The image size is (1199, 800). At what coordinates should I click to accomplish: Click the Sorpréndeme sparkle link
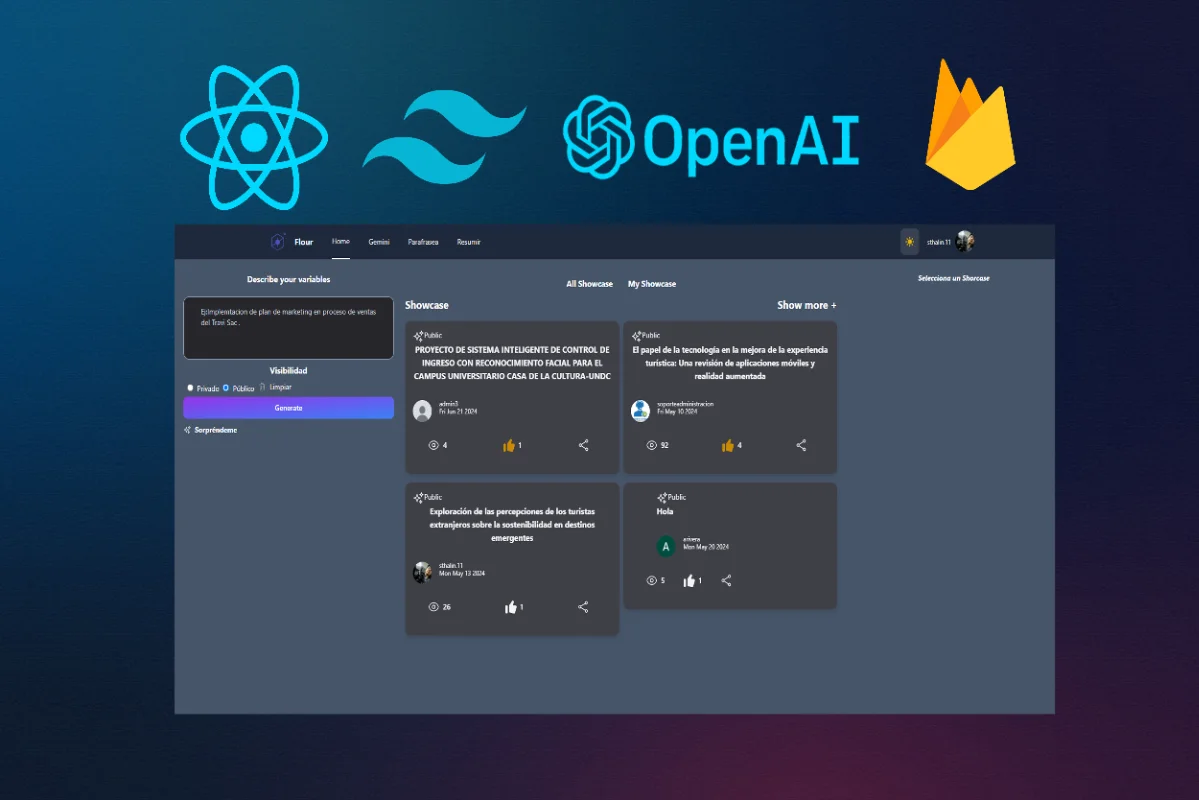[211, 430]
